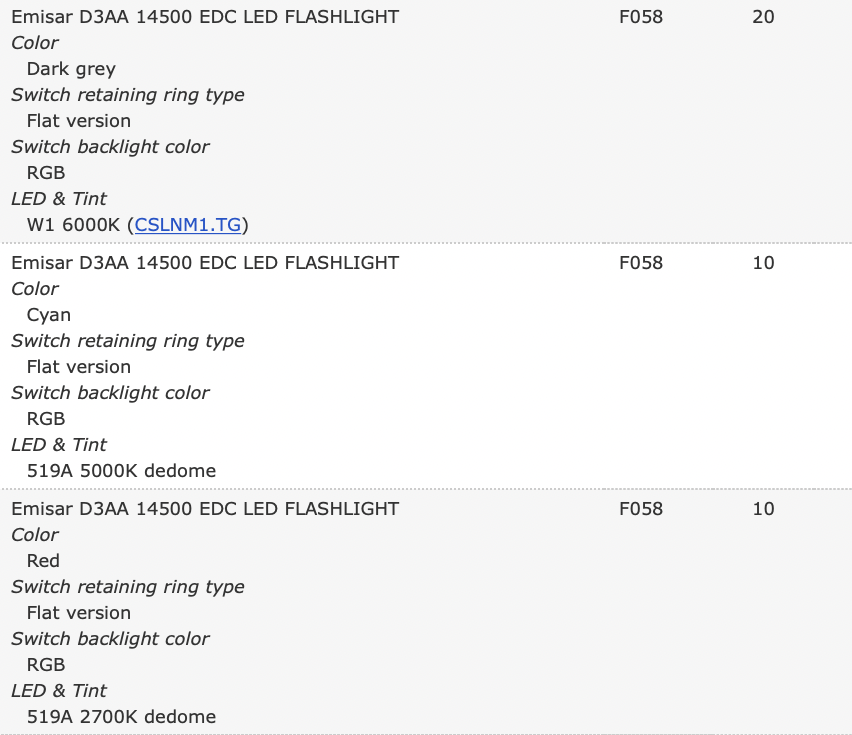Click the product title above Dark grey

click(205, 17)
